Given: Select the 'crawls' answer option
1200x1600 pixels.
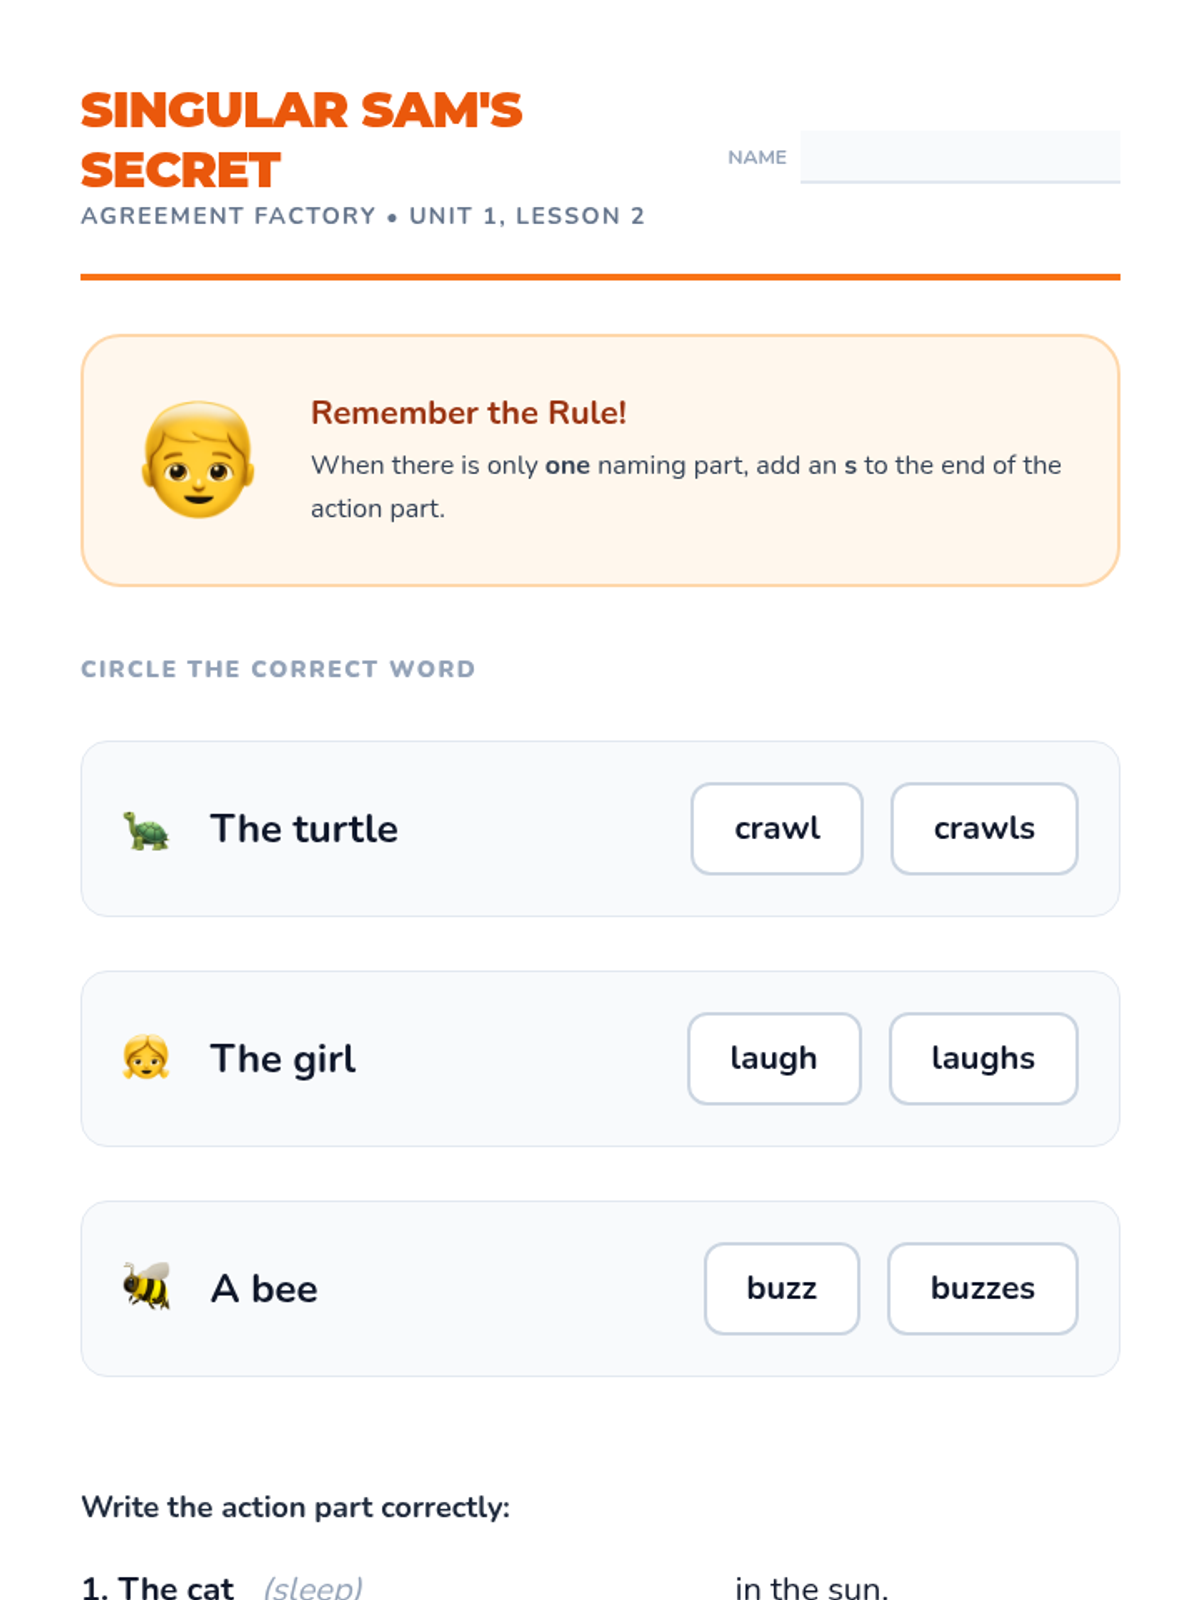Looking at the screenshot, I should click(x=984, y=828).
